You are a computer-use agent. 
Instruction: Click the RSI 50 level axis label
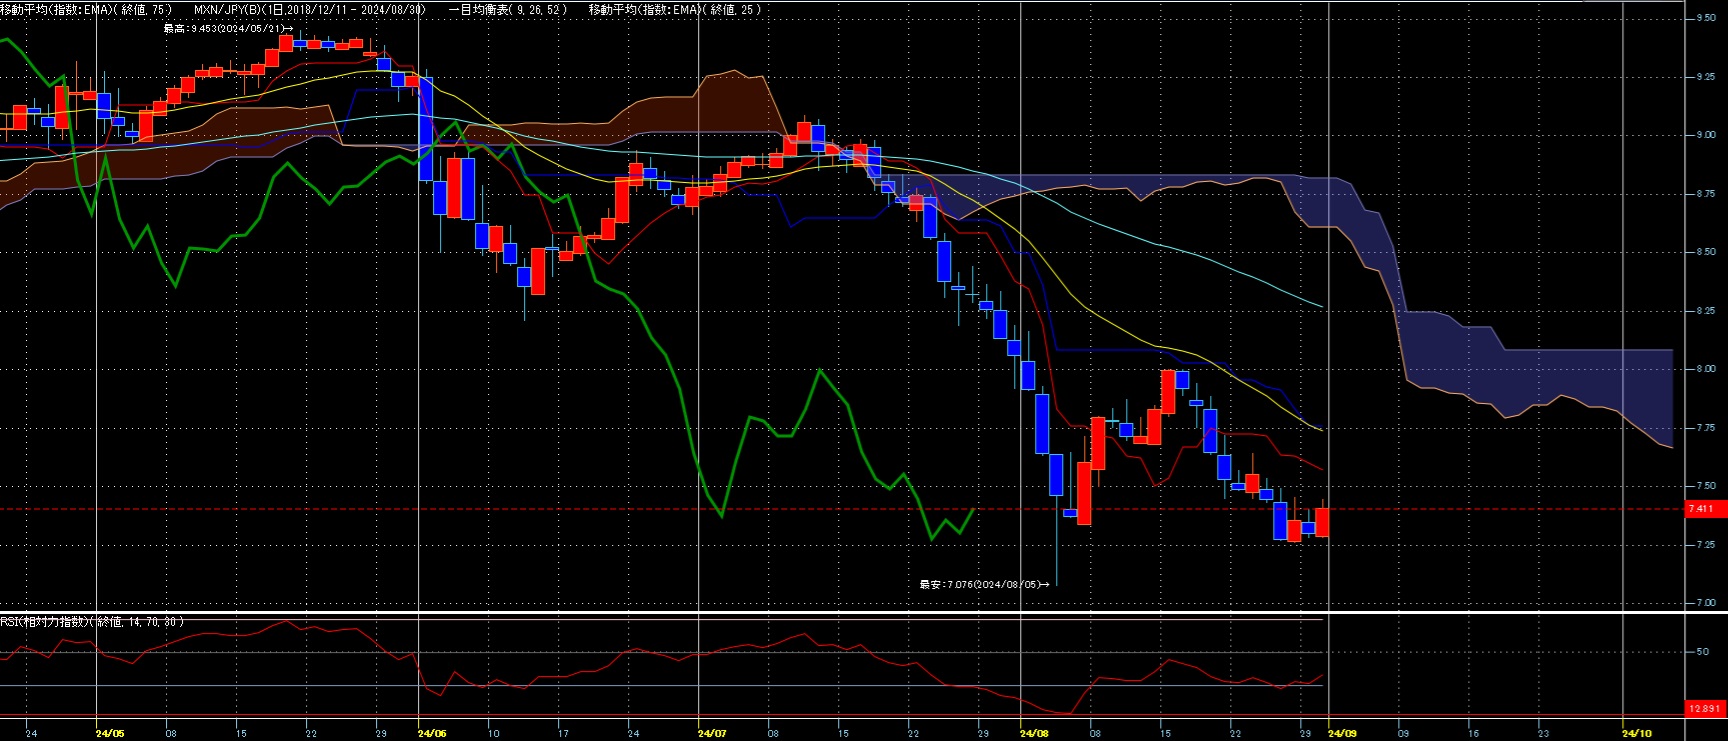coord(1702,652)
